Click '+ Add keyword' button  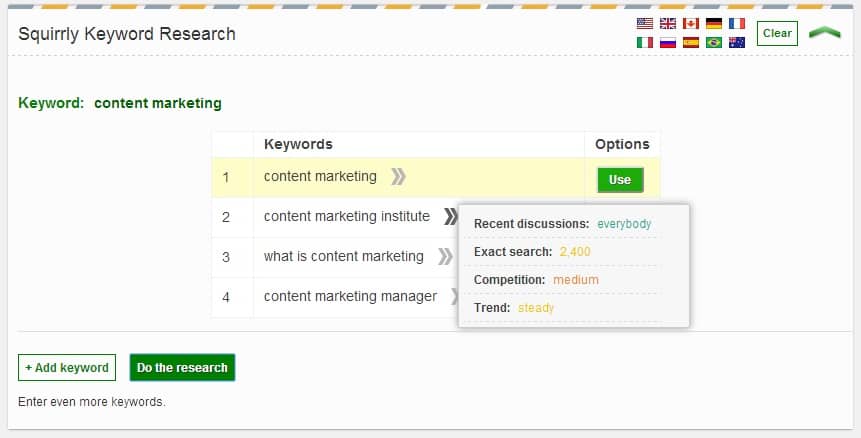(x=67, y=368)
